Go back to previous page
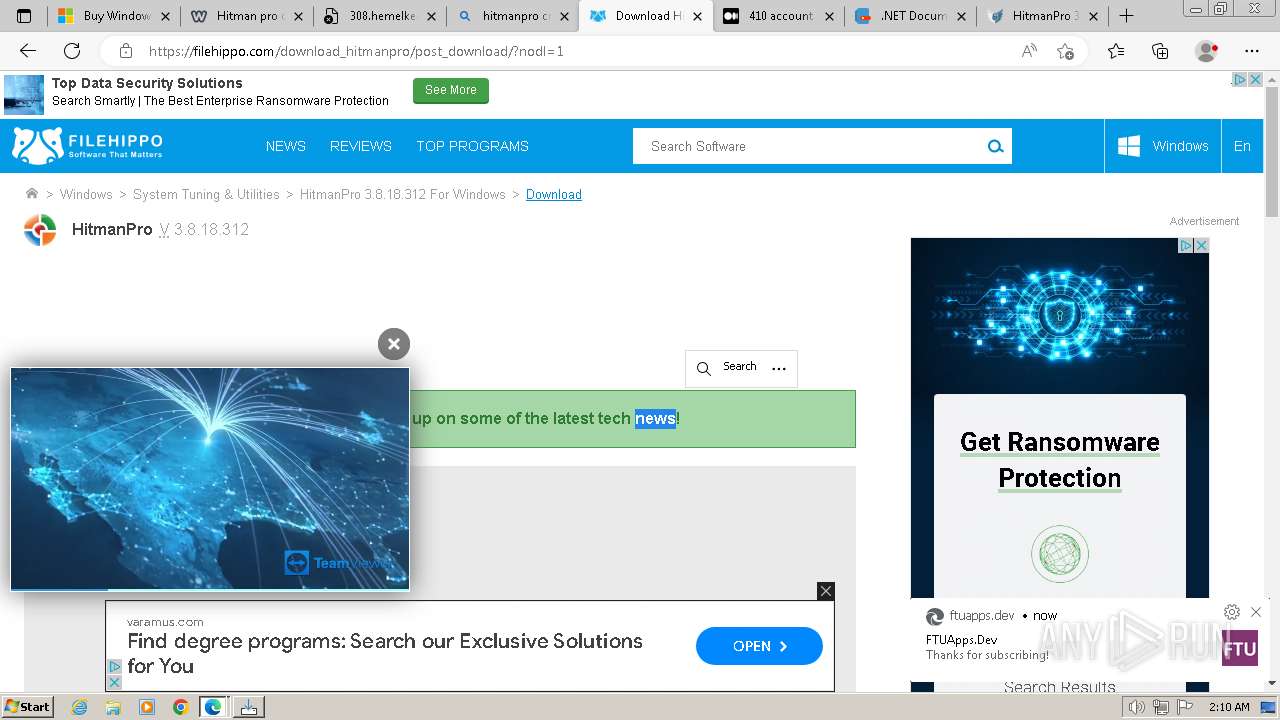 tap(28, 51)
